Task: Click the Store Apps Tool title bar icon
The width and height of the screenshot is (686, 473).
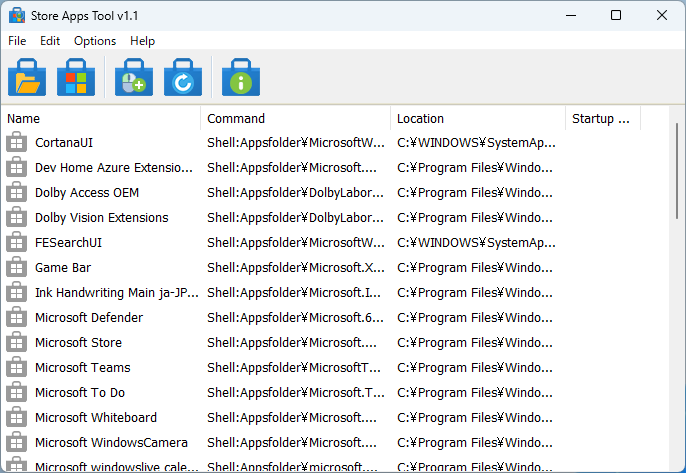Action: pyautogui.click(x=17, y=15)
